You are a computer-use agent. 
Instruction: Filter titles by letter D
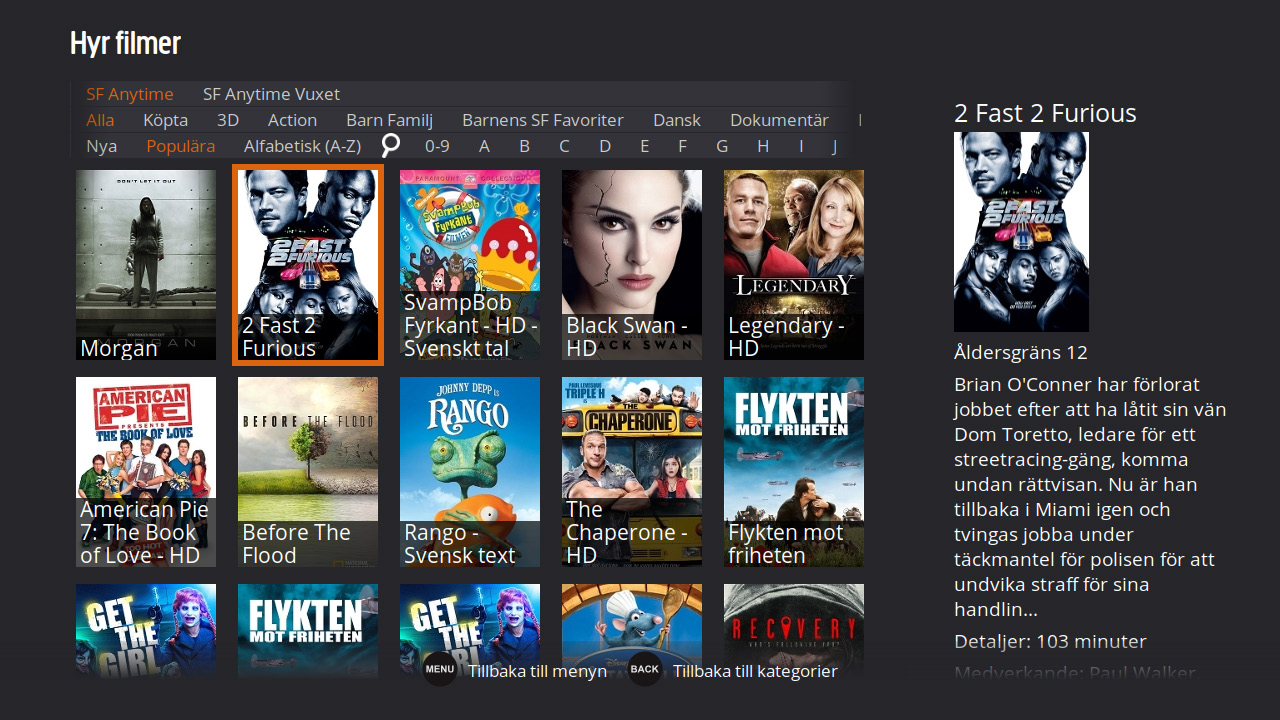pos(605,146)
